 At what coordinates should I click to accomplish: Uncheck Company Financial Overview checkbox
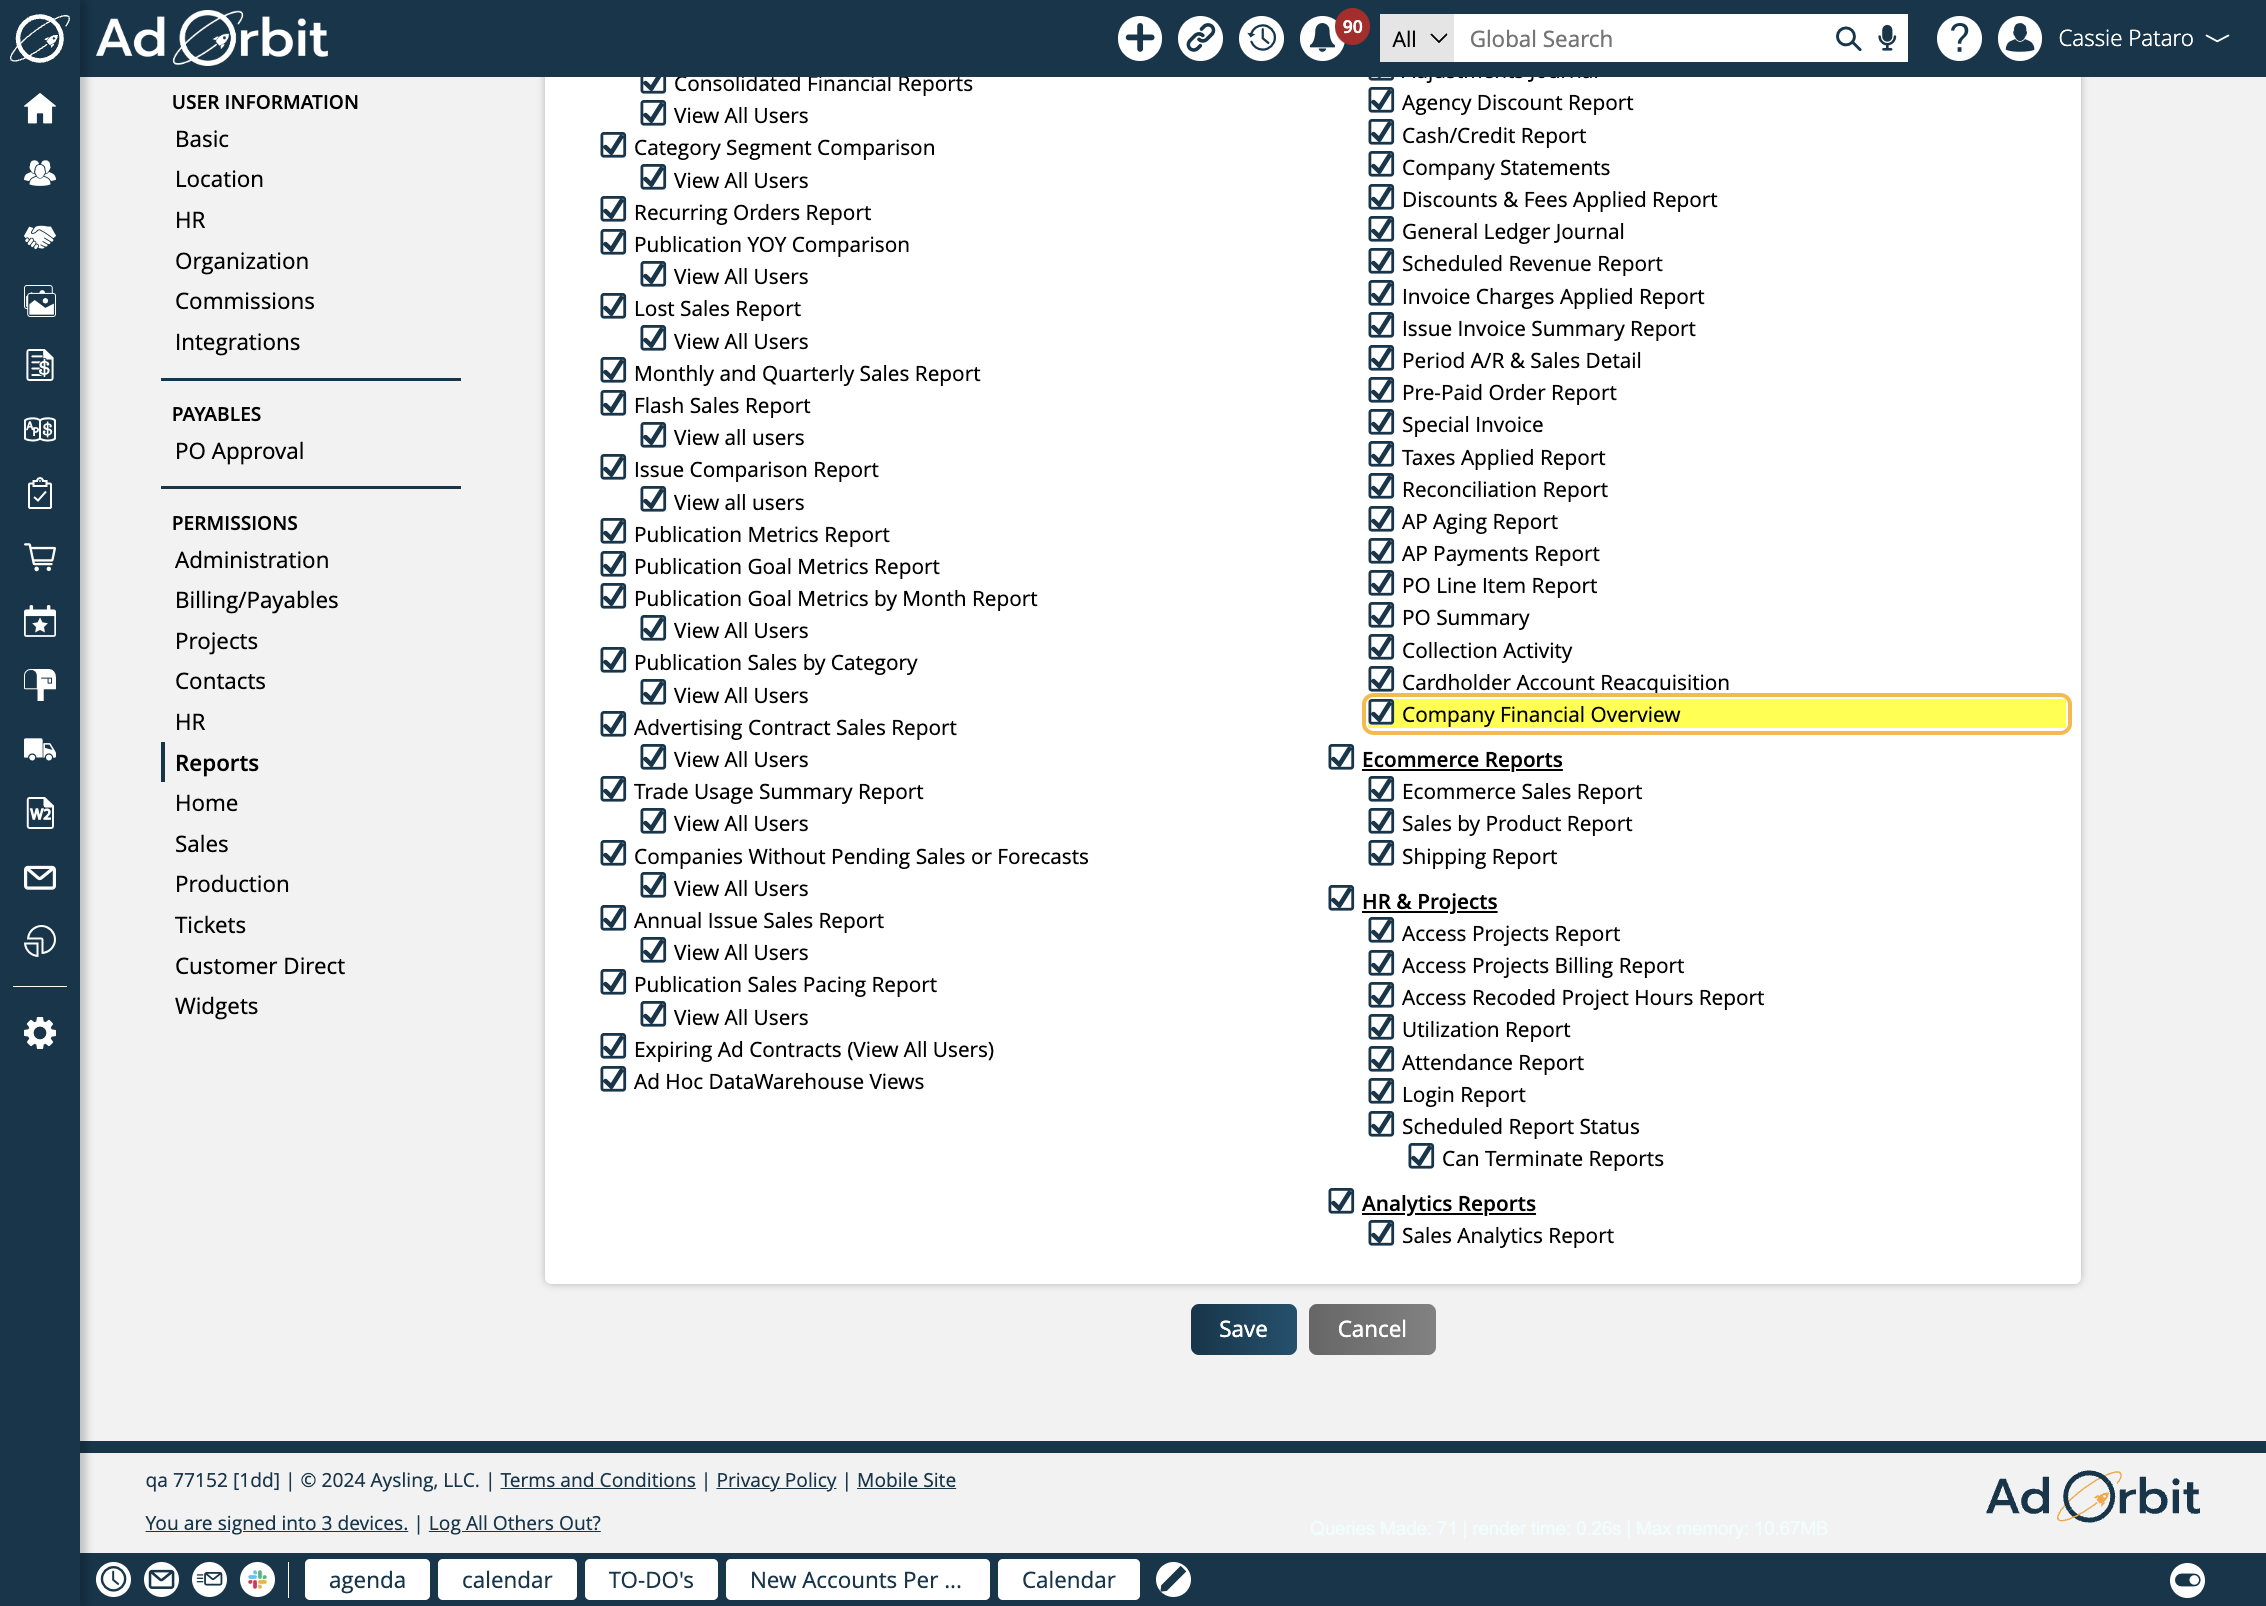[x=1381, y=713]
